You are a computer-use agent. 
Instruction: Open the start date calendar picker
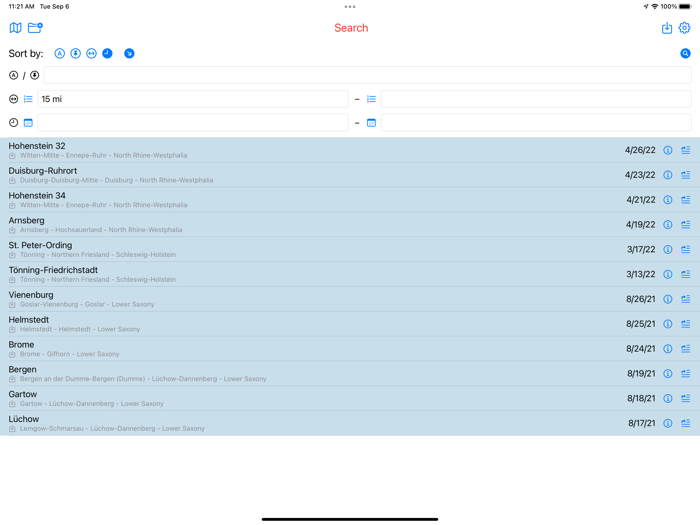pos(28,123)
